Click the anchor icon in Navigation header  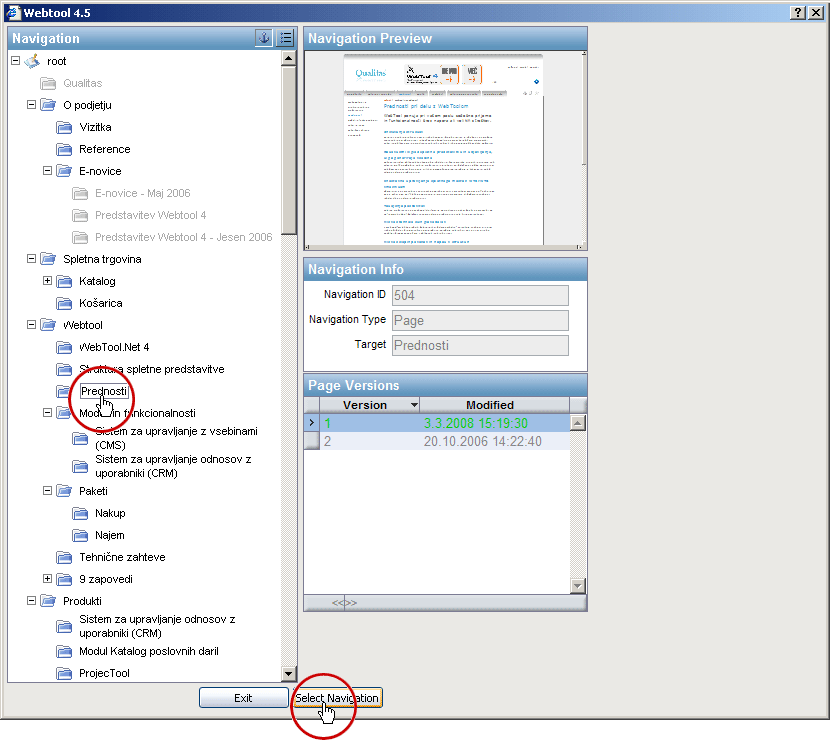coord(264,38)
